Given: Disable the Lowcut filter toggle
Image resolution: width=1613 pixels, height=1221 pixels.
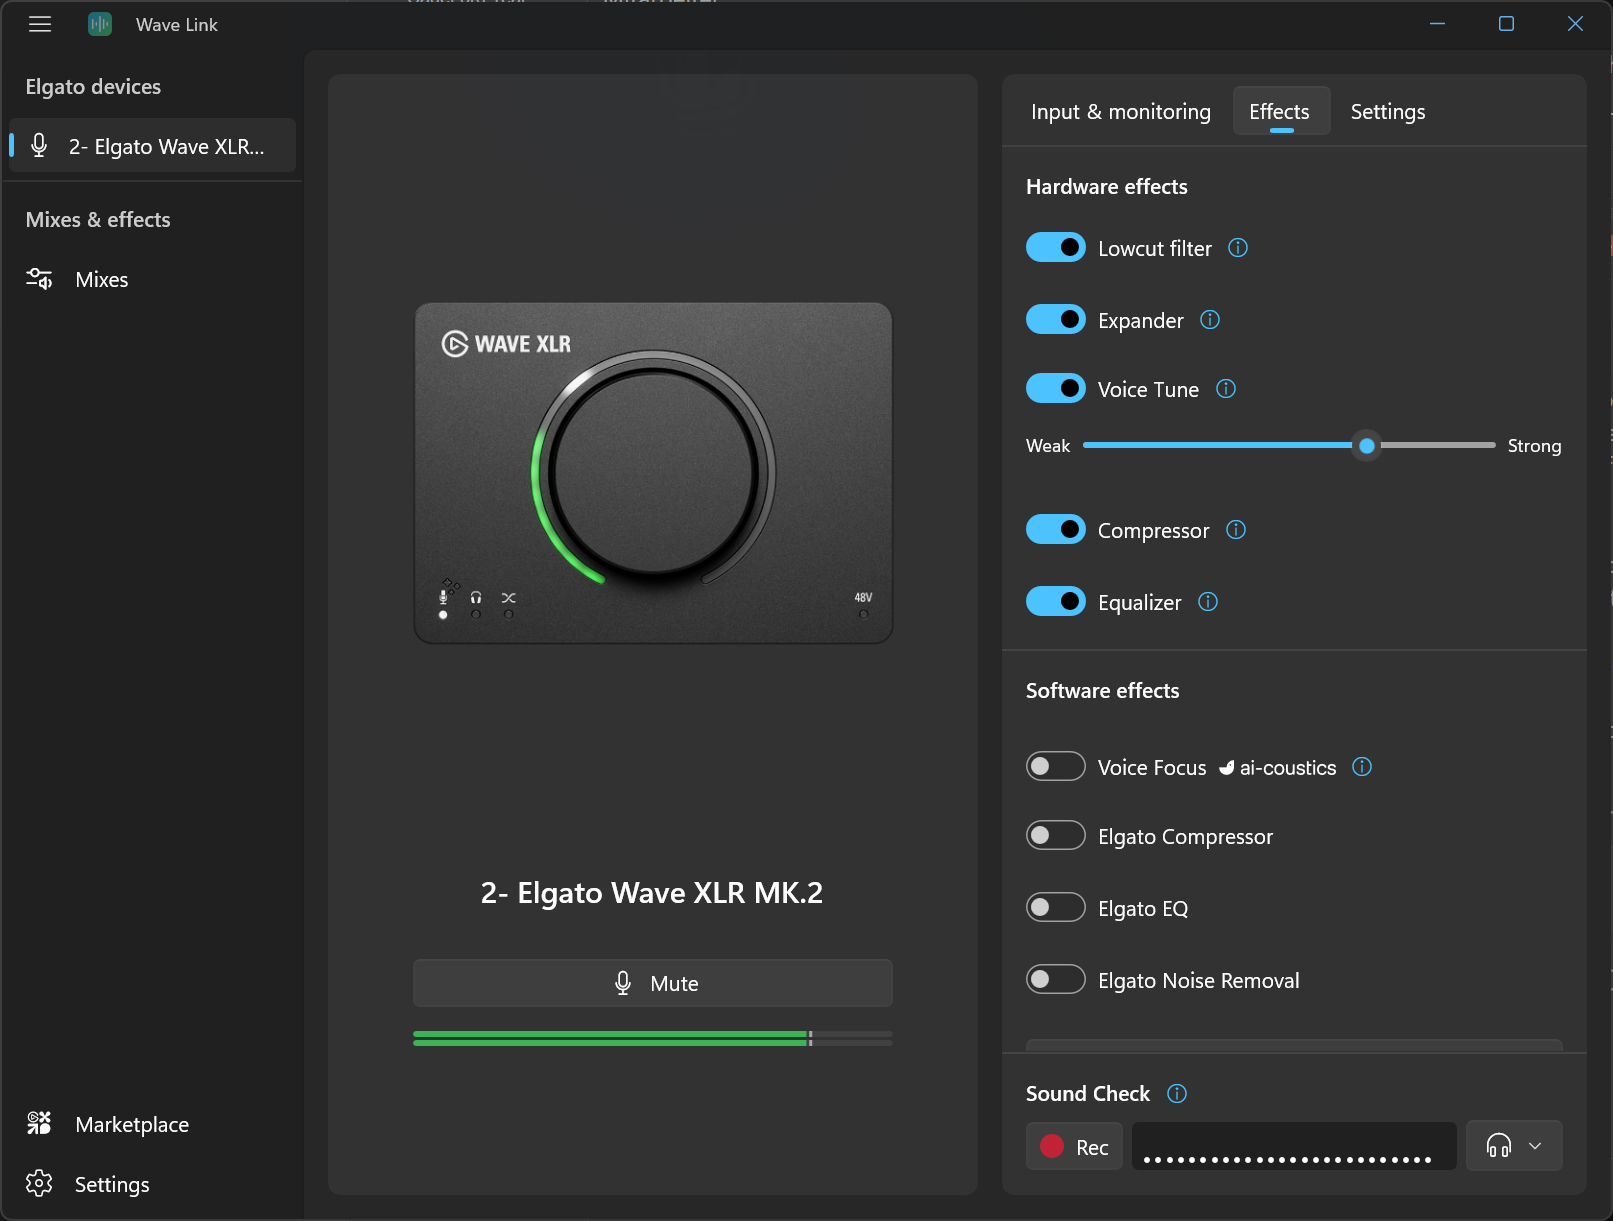Looking at the screenshot, I should point(1056,247).
